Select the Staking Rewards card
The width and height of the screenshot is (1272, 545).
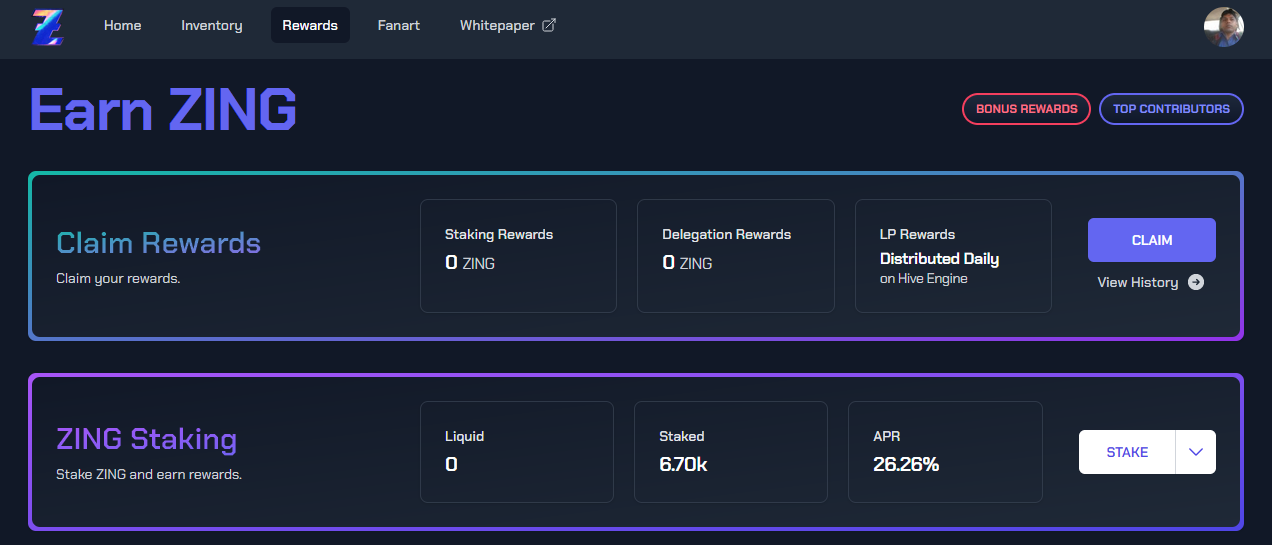coord(518,256)
